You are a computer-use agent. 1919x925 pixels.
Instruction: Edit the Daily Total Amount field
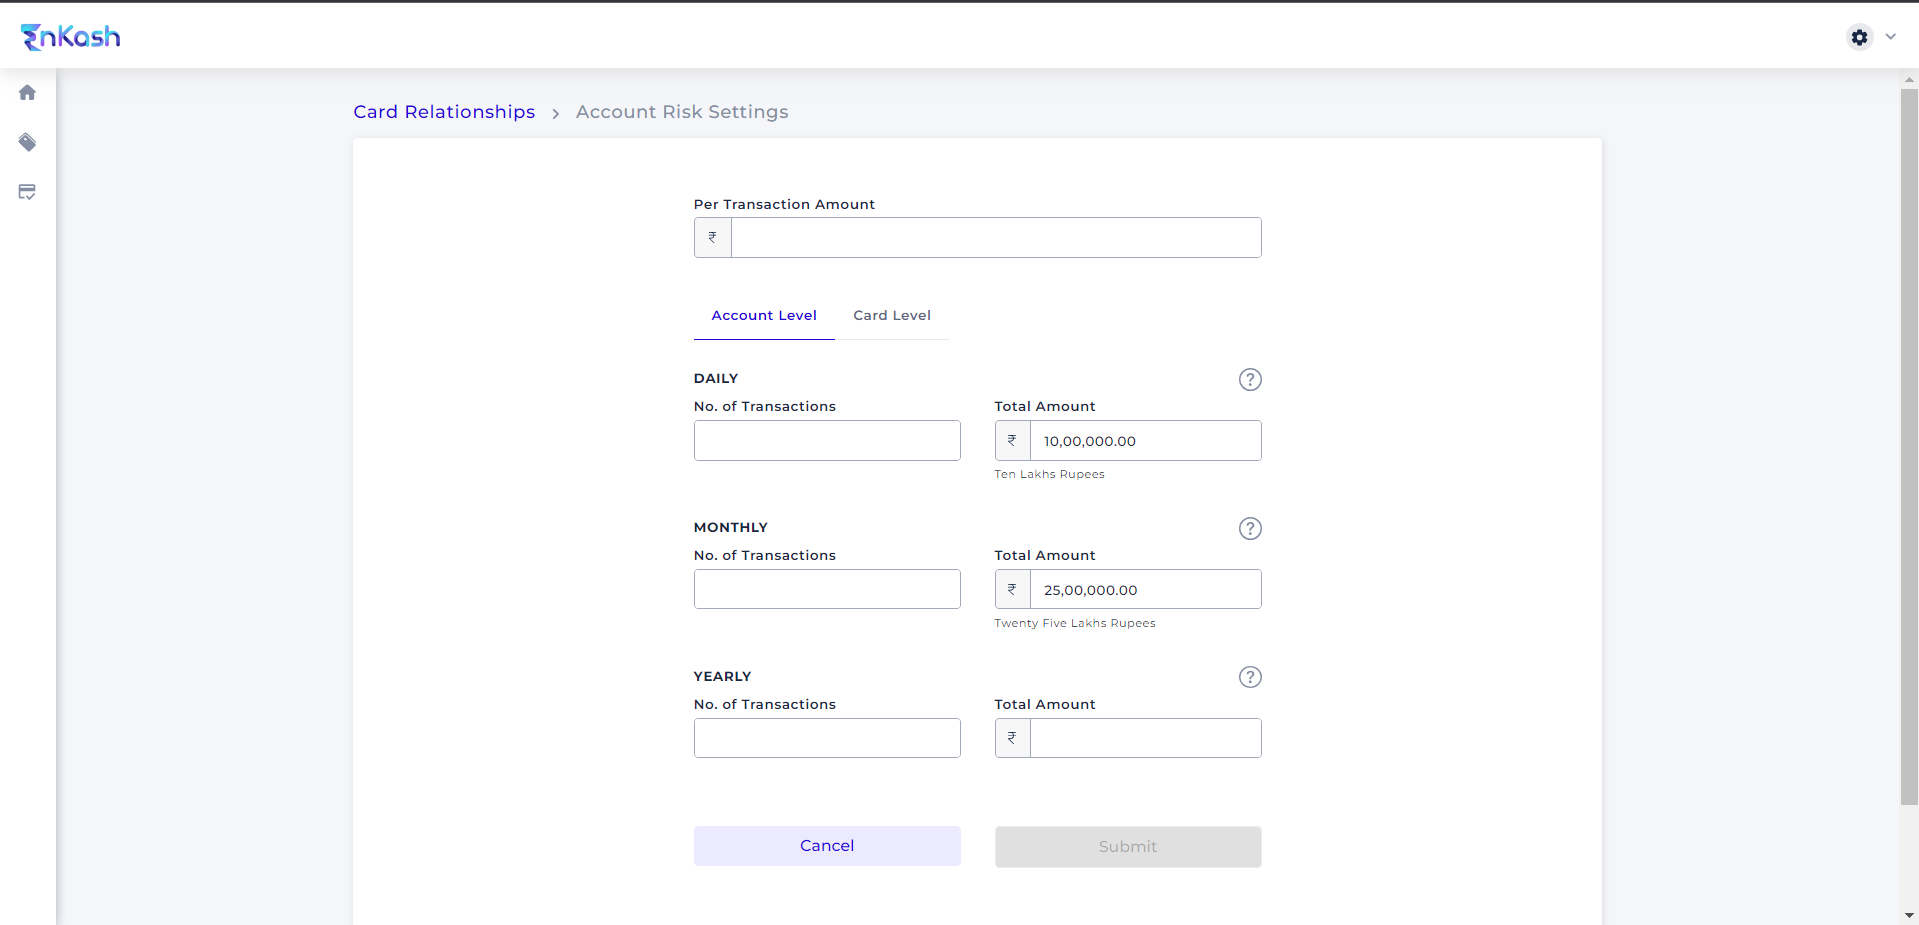click(1145, 441)
